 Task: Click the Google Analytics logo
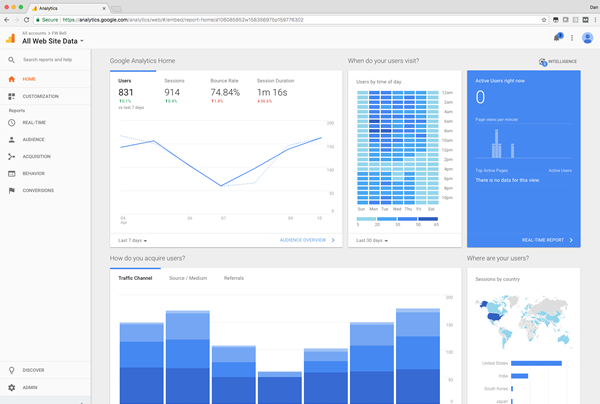11,38
